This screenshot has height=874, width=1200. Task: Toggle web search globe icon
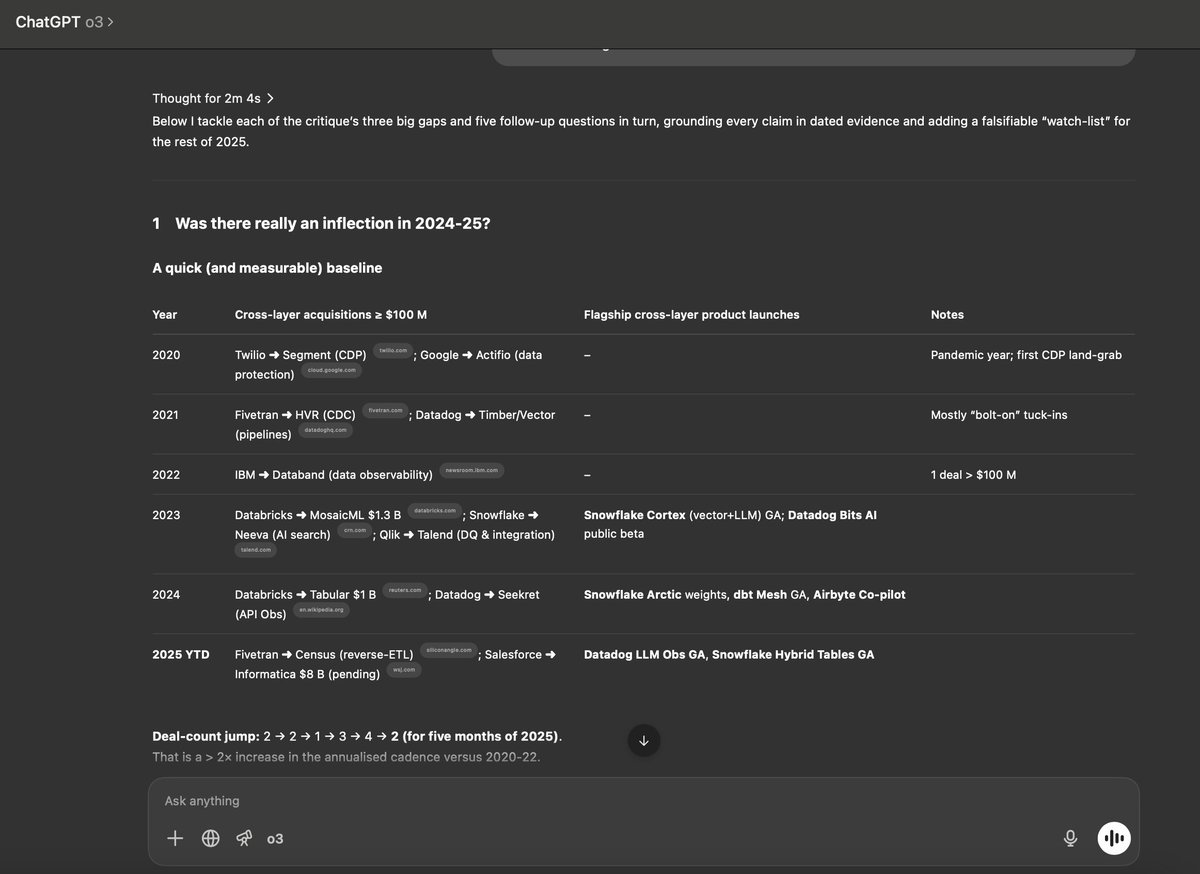[x=210, y=838]
